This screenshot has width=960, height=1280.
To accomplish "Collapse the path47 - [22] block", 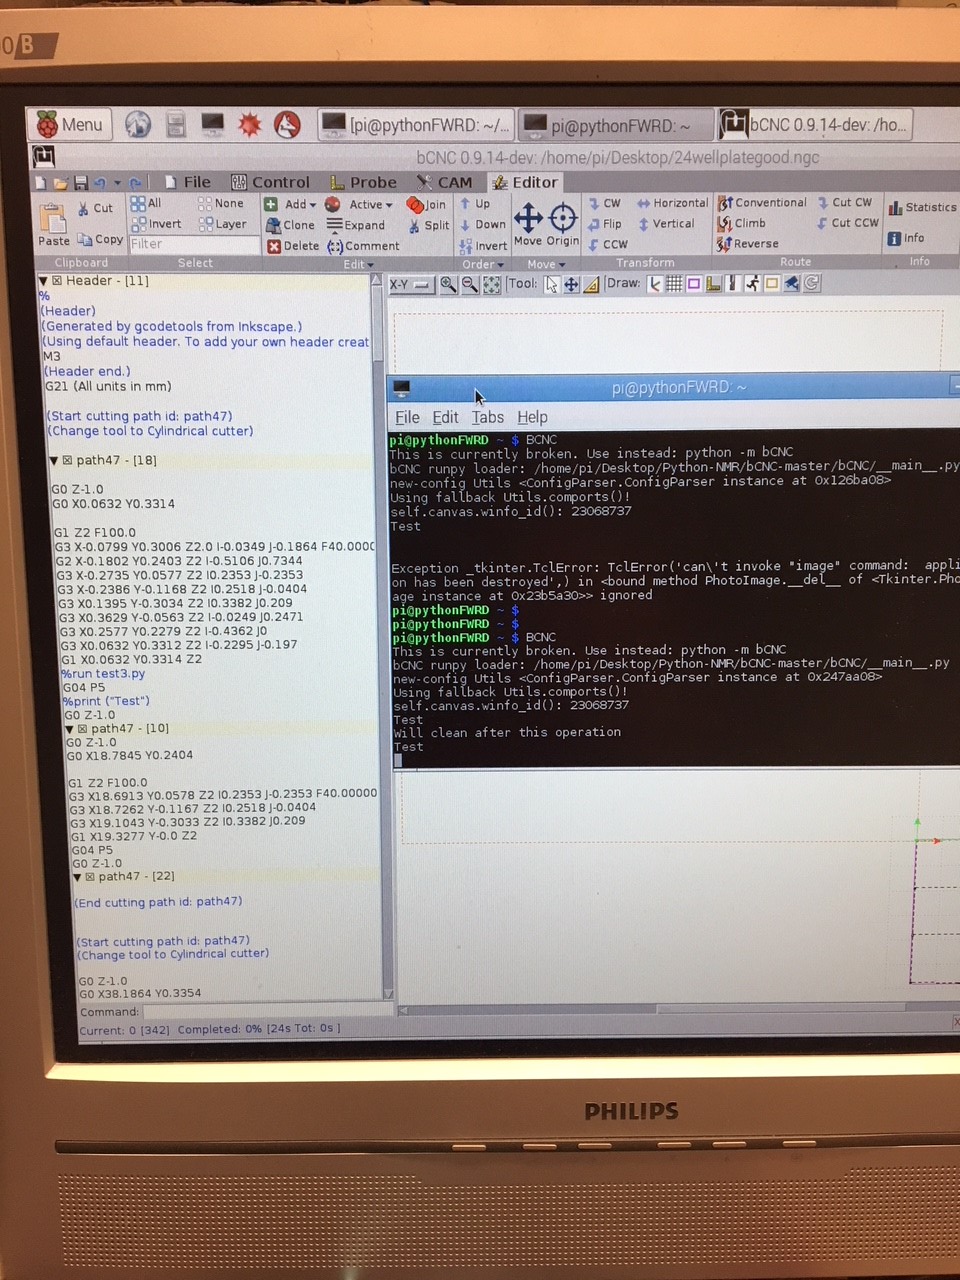I will click(x=78, y=877).
